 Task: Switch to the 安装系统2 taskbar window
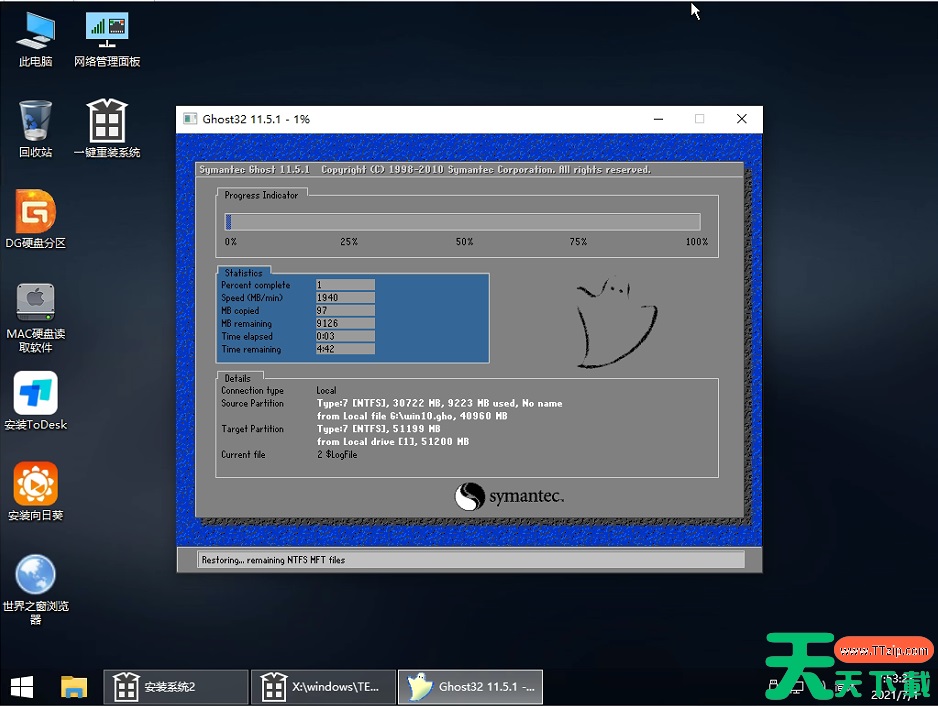[175, 687]
